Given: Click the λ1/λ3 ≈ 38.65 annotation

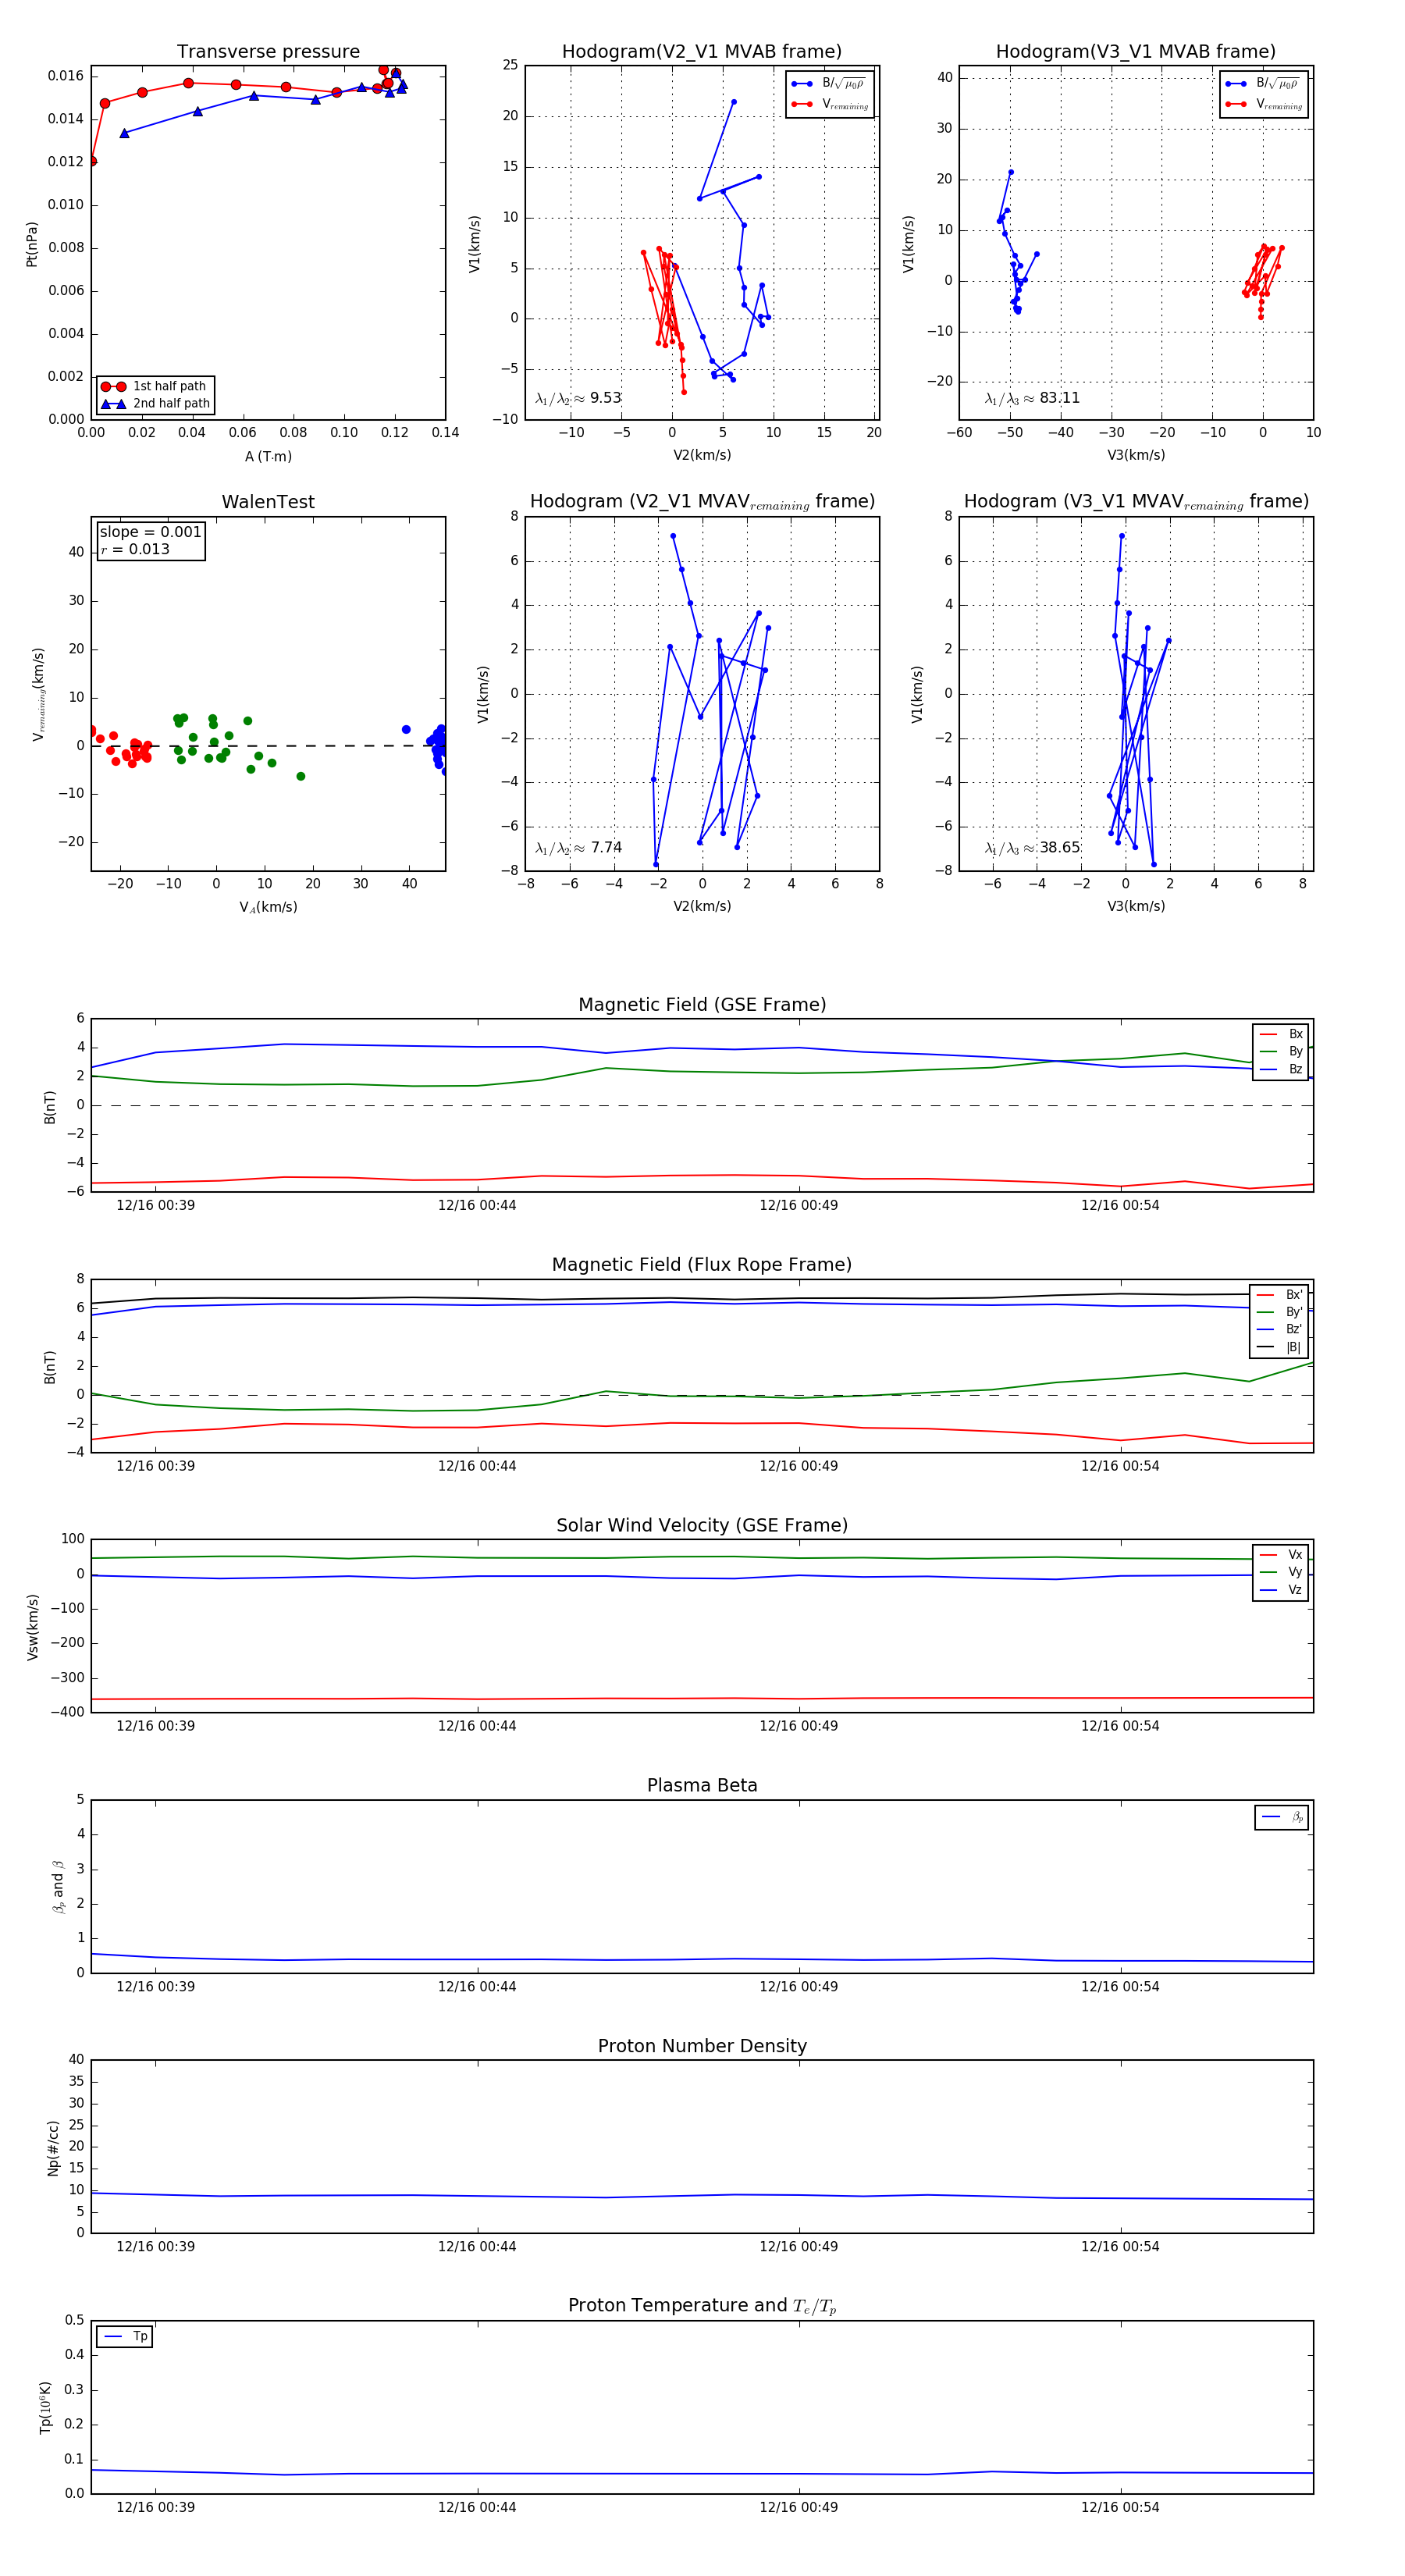Looking at the screenshot, I should [1032, 848].
